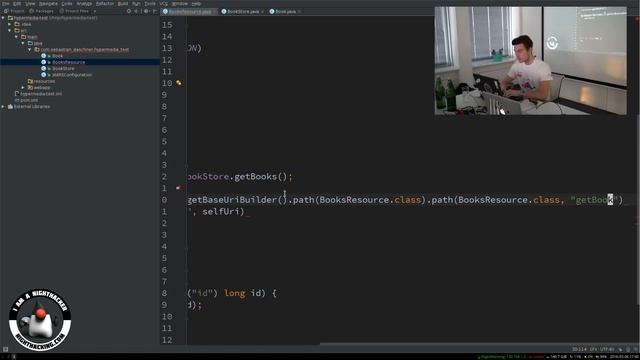Viewport: 640px width, 360px height.
Task: Place cursor on getBaseUriBuilder() in code
Action: coord(238,200)
